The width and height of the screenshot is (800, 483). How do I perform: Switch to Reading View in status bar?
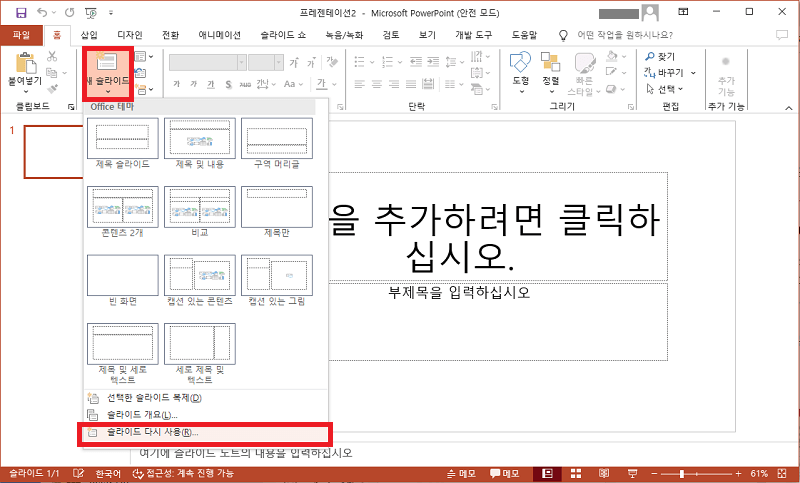[x=604, y=473]
